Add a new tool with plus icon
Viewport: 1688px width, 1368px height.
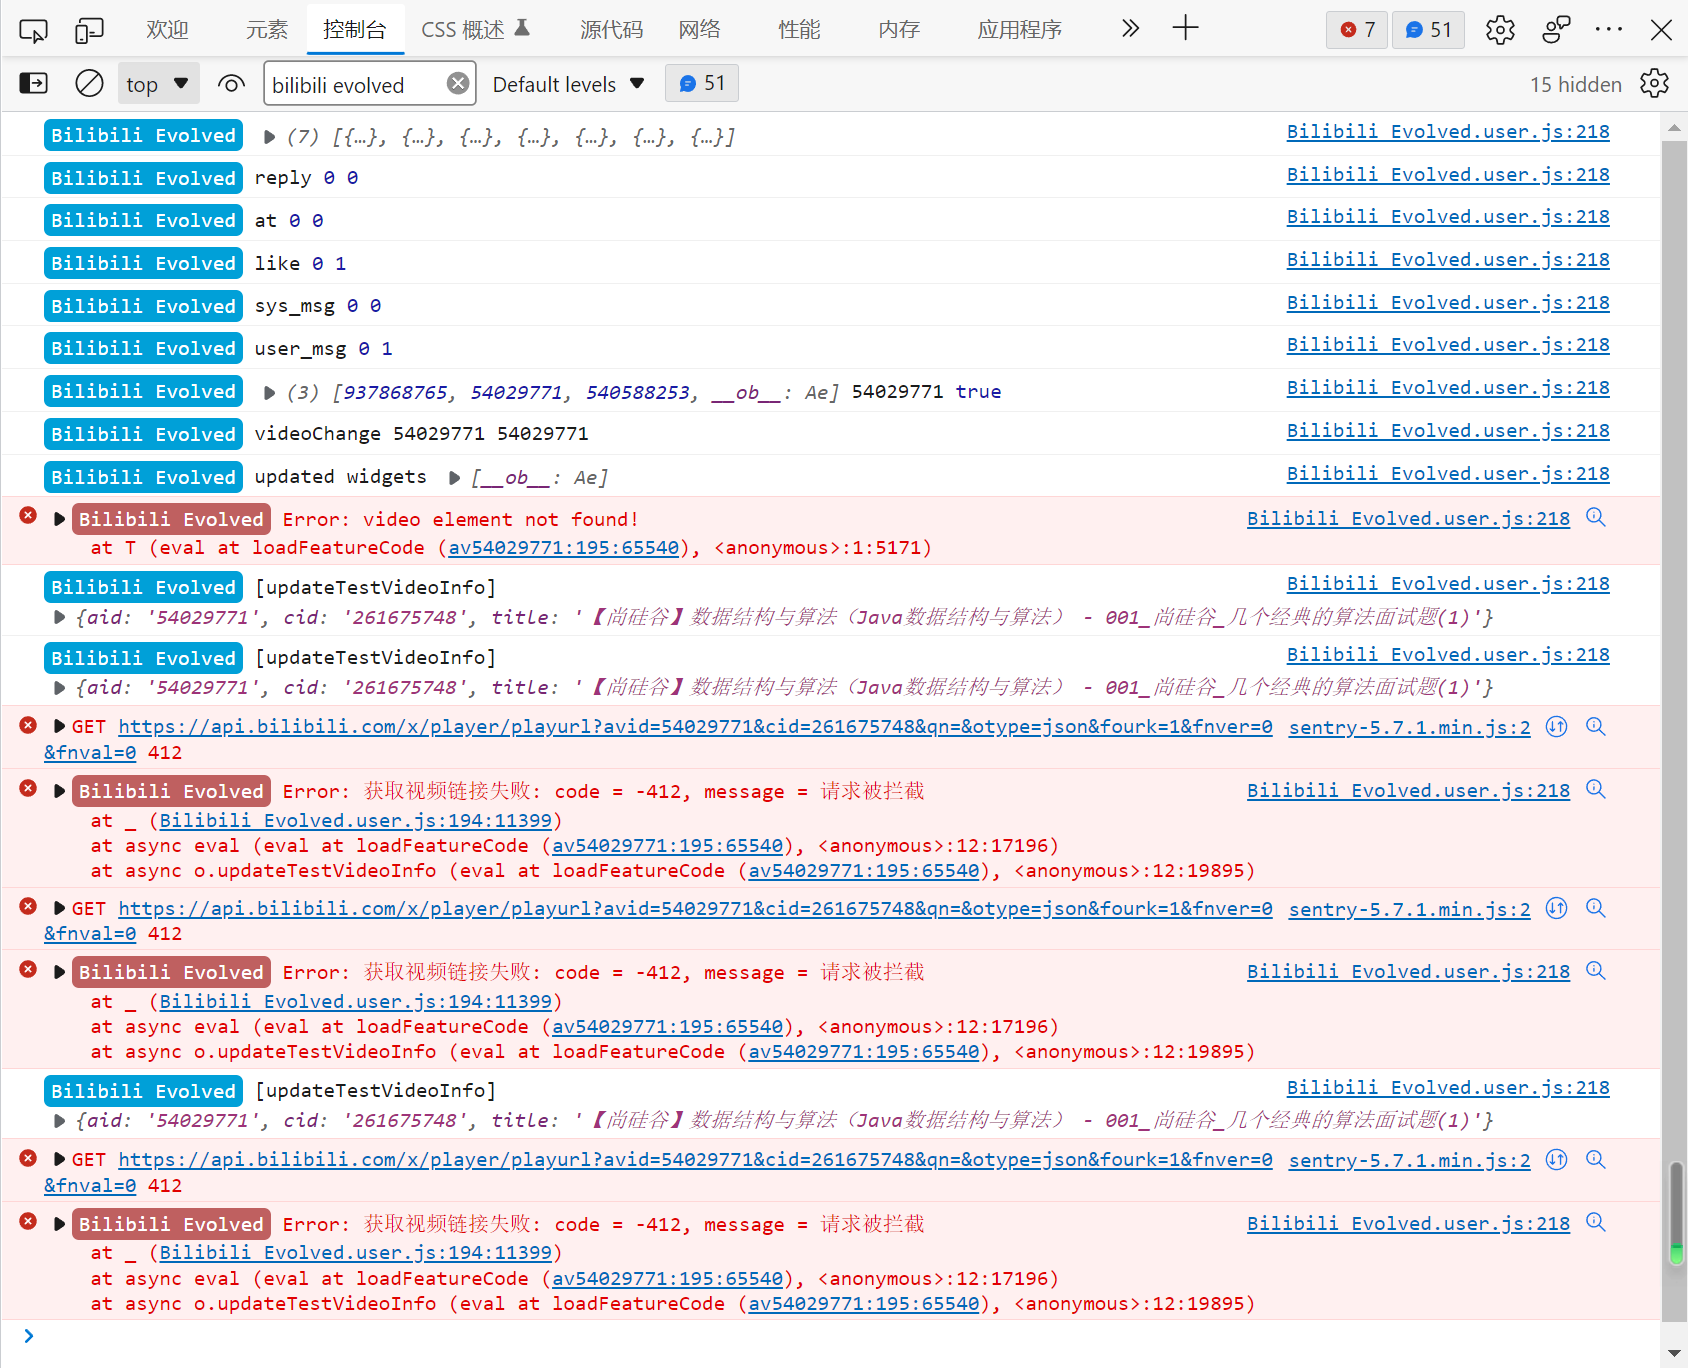click(1185, 28)
